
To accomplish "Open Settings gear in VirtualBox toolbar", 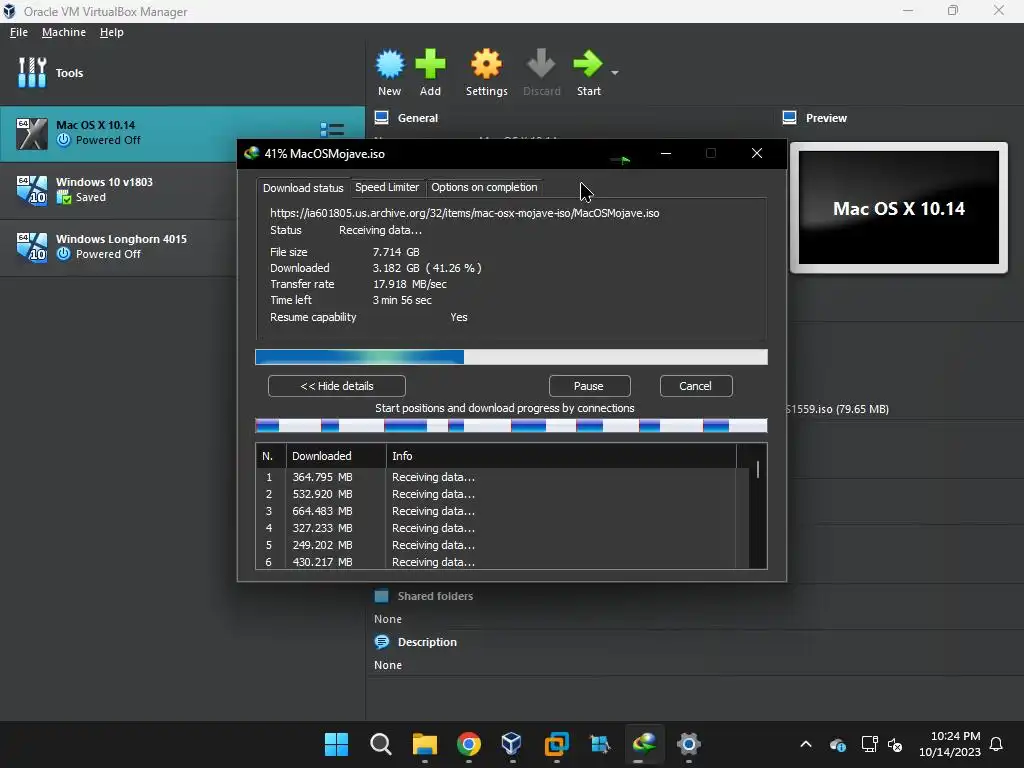I will click(x=487, y=64).
